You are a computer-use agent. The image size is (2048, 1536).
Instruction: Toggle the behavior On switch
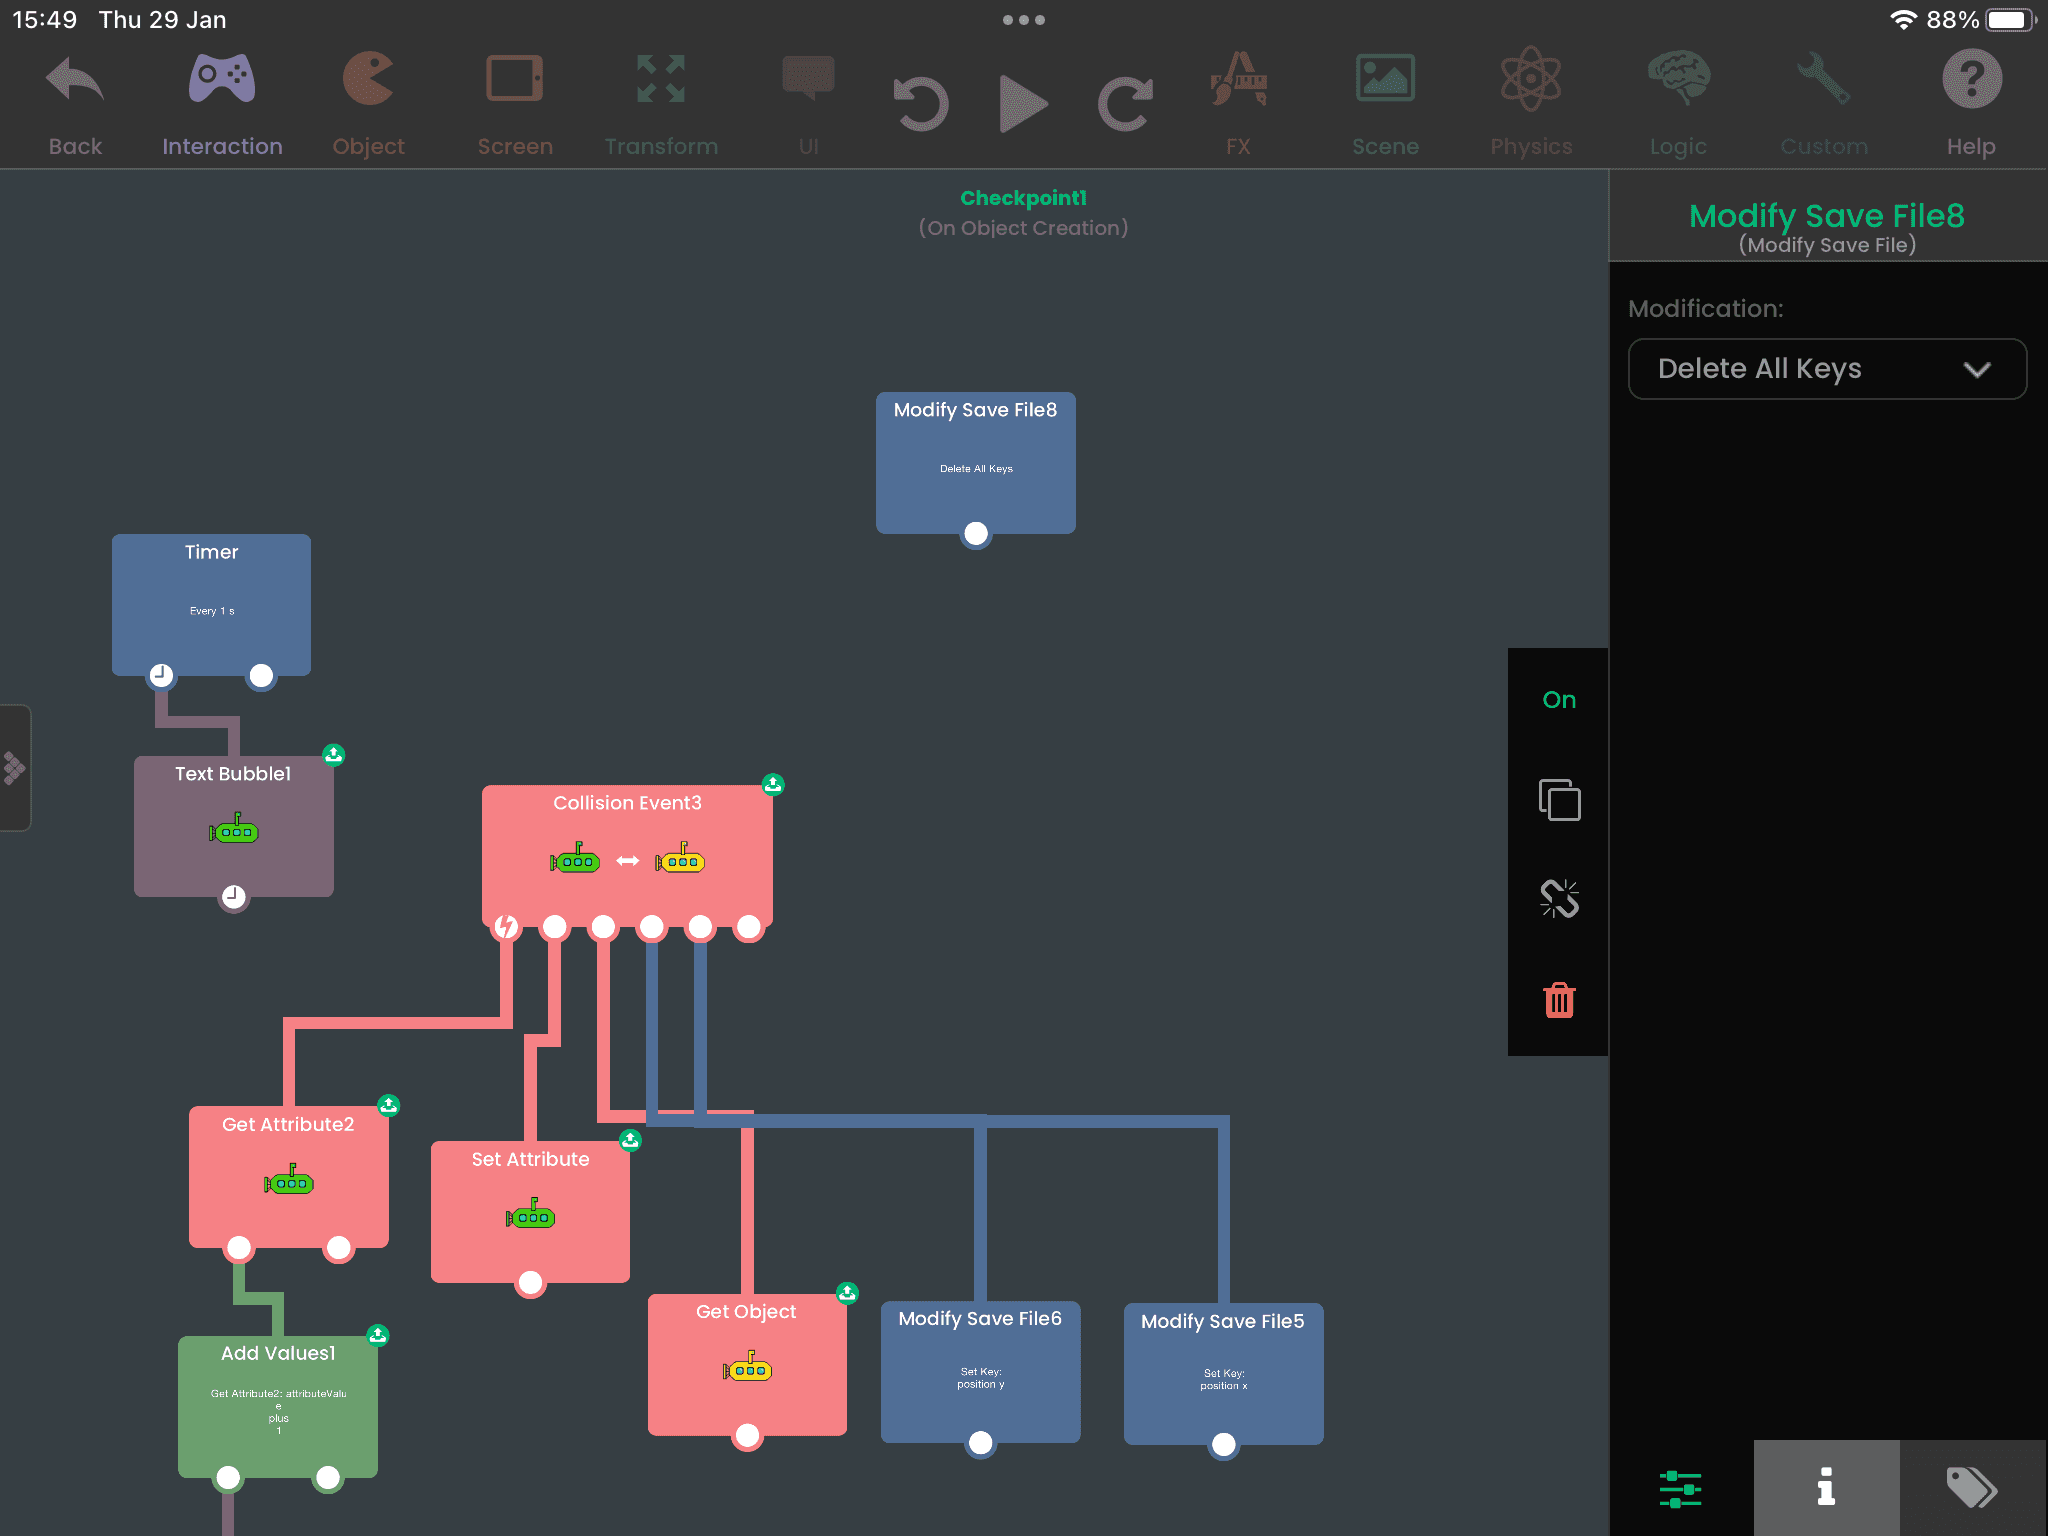[x=1559, y=700]
